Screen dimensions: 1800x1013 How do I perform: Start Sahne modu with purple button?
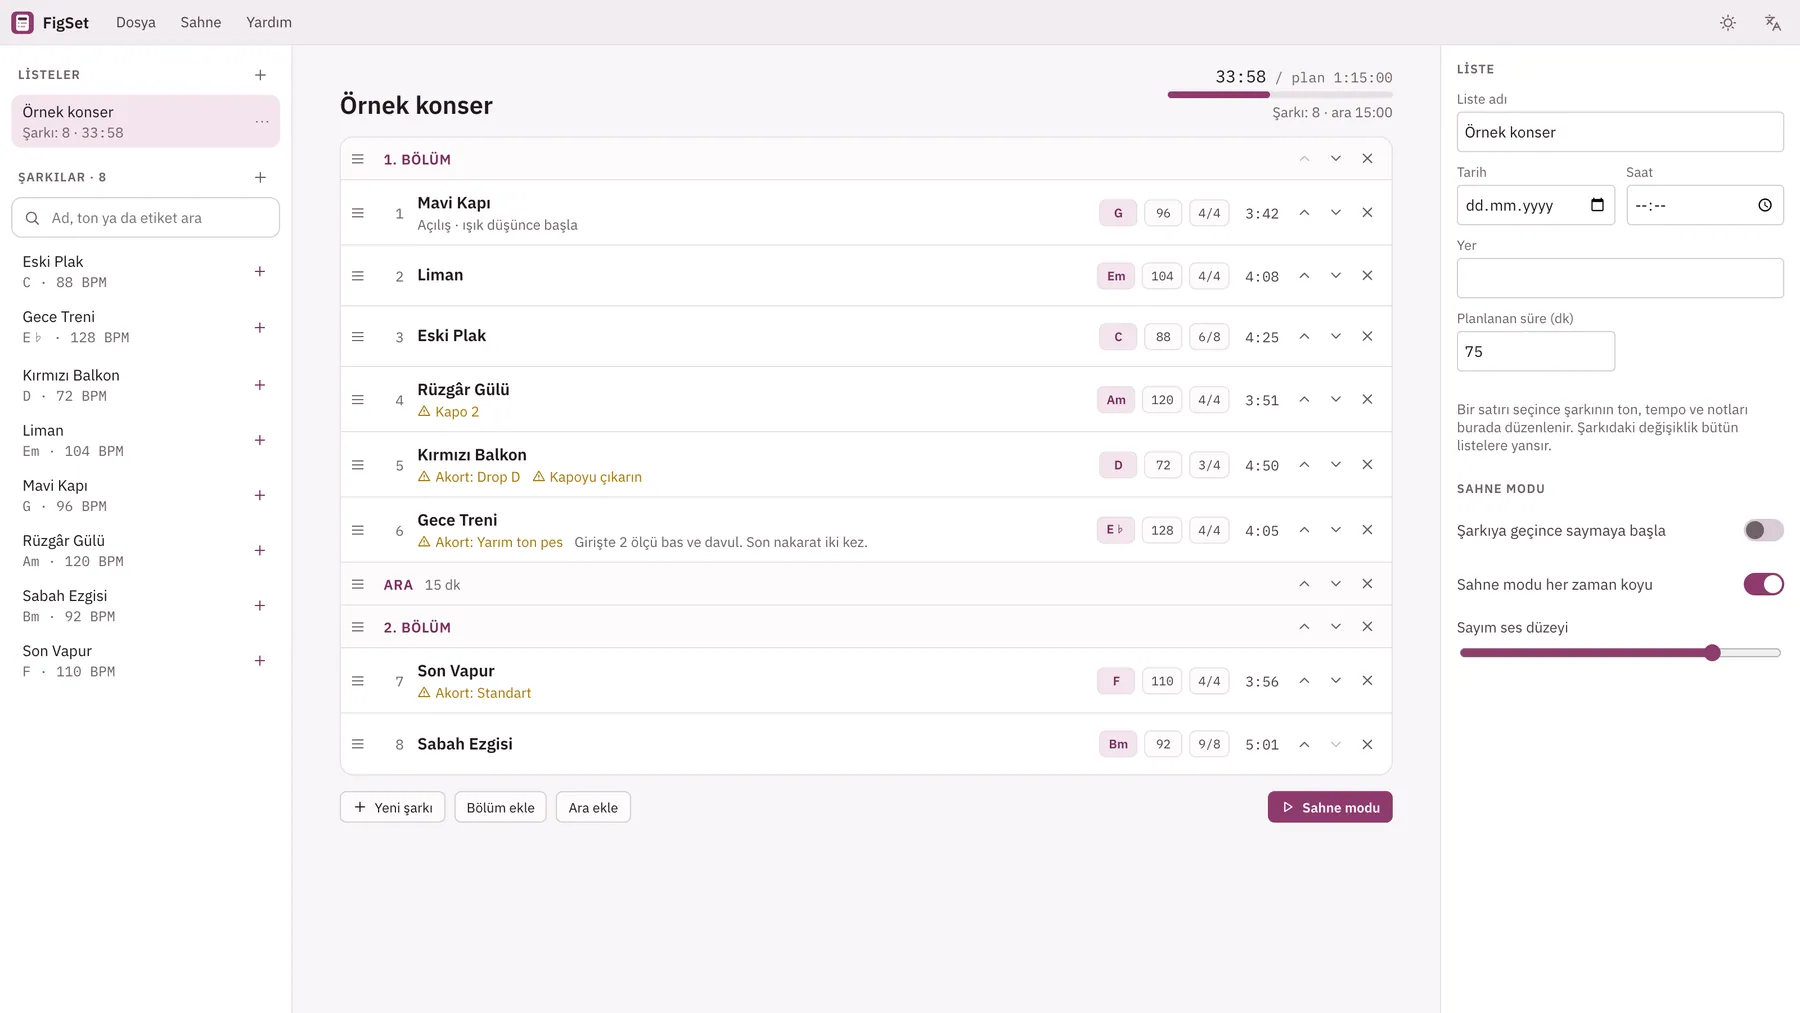click(x=1330, y=807)
